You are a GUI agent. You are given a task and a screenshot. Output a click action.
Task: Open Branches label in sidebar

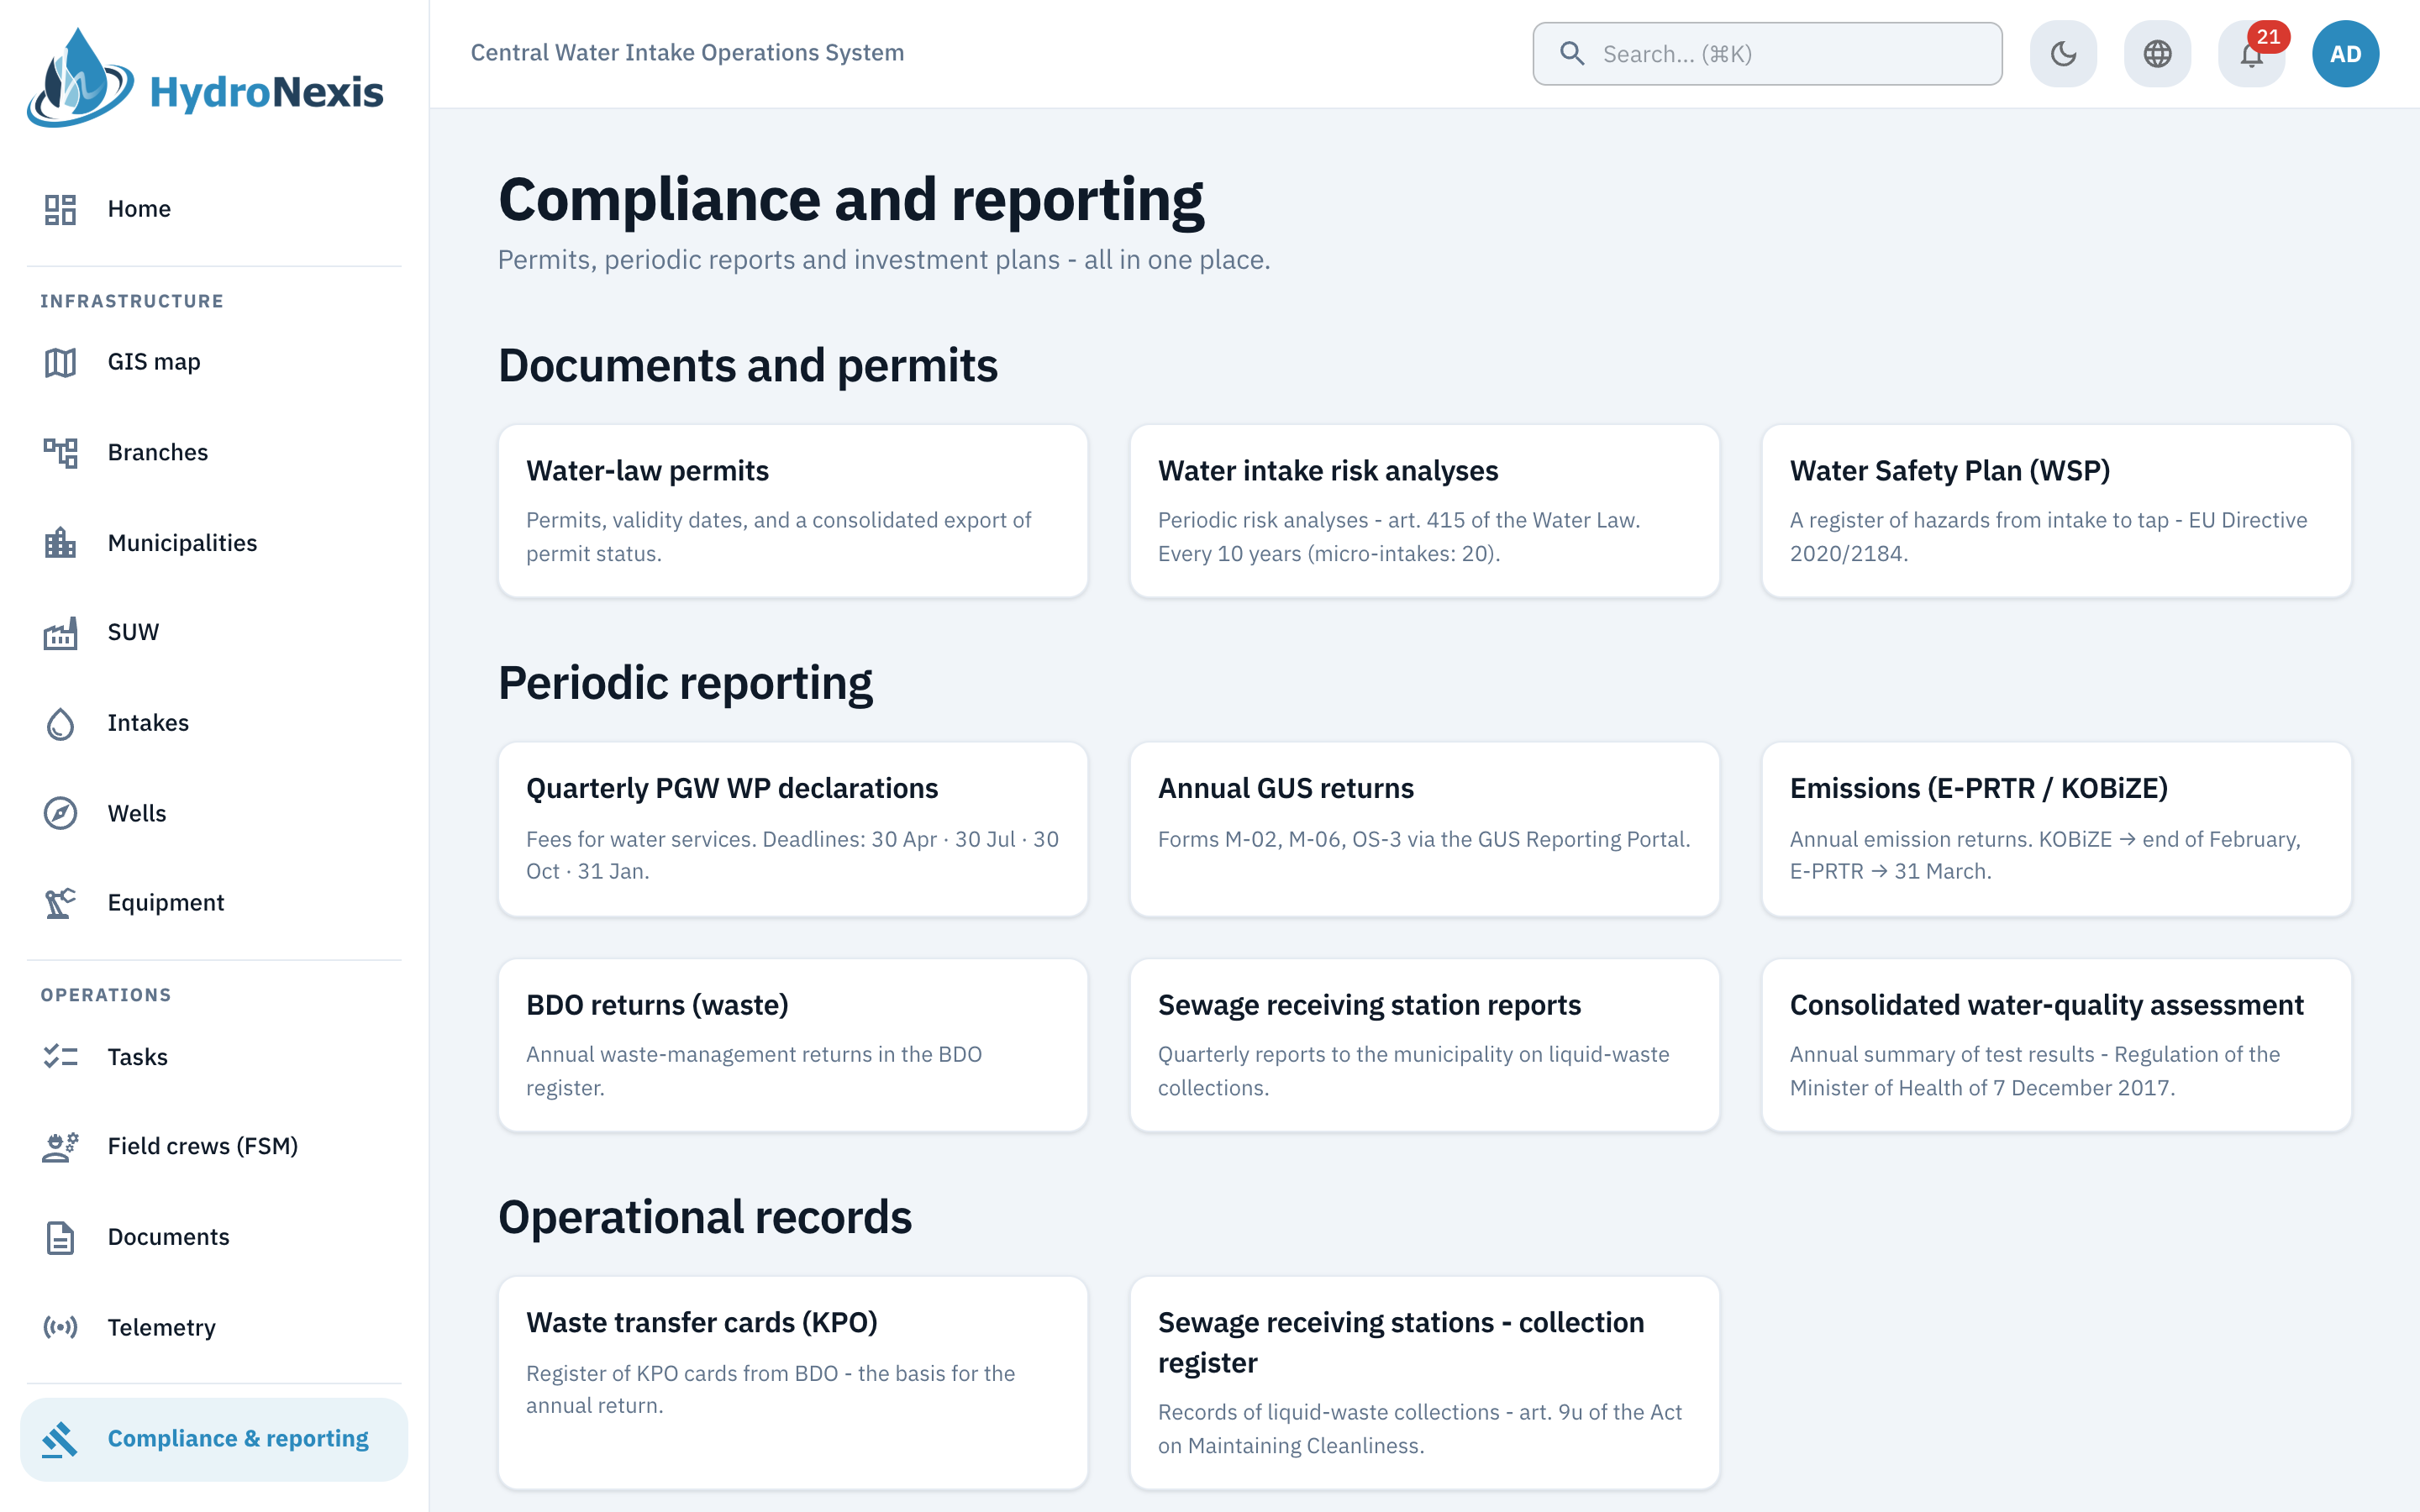click(158, 453)
